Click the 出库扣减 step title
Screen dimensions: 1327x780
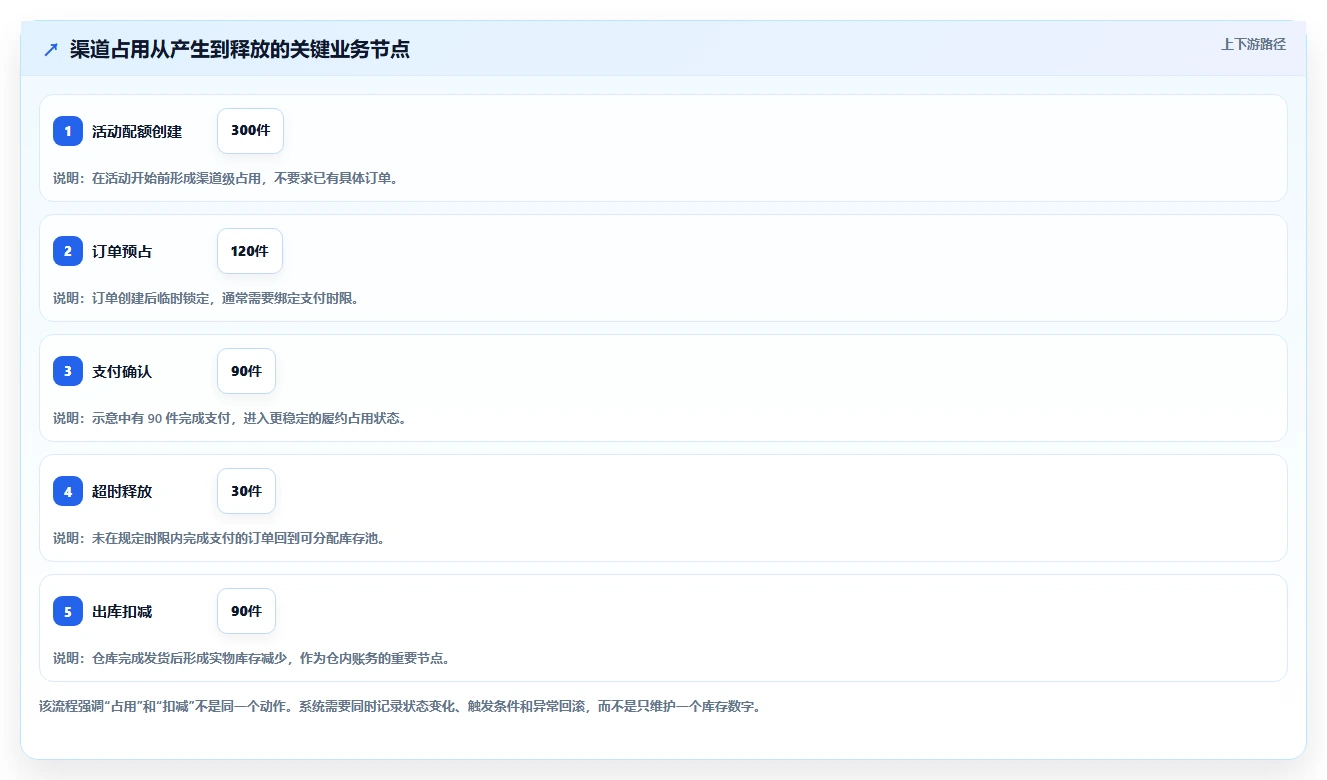point(122,611)
